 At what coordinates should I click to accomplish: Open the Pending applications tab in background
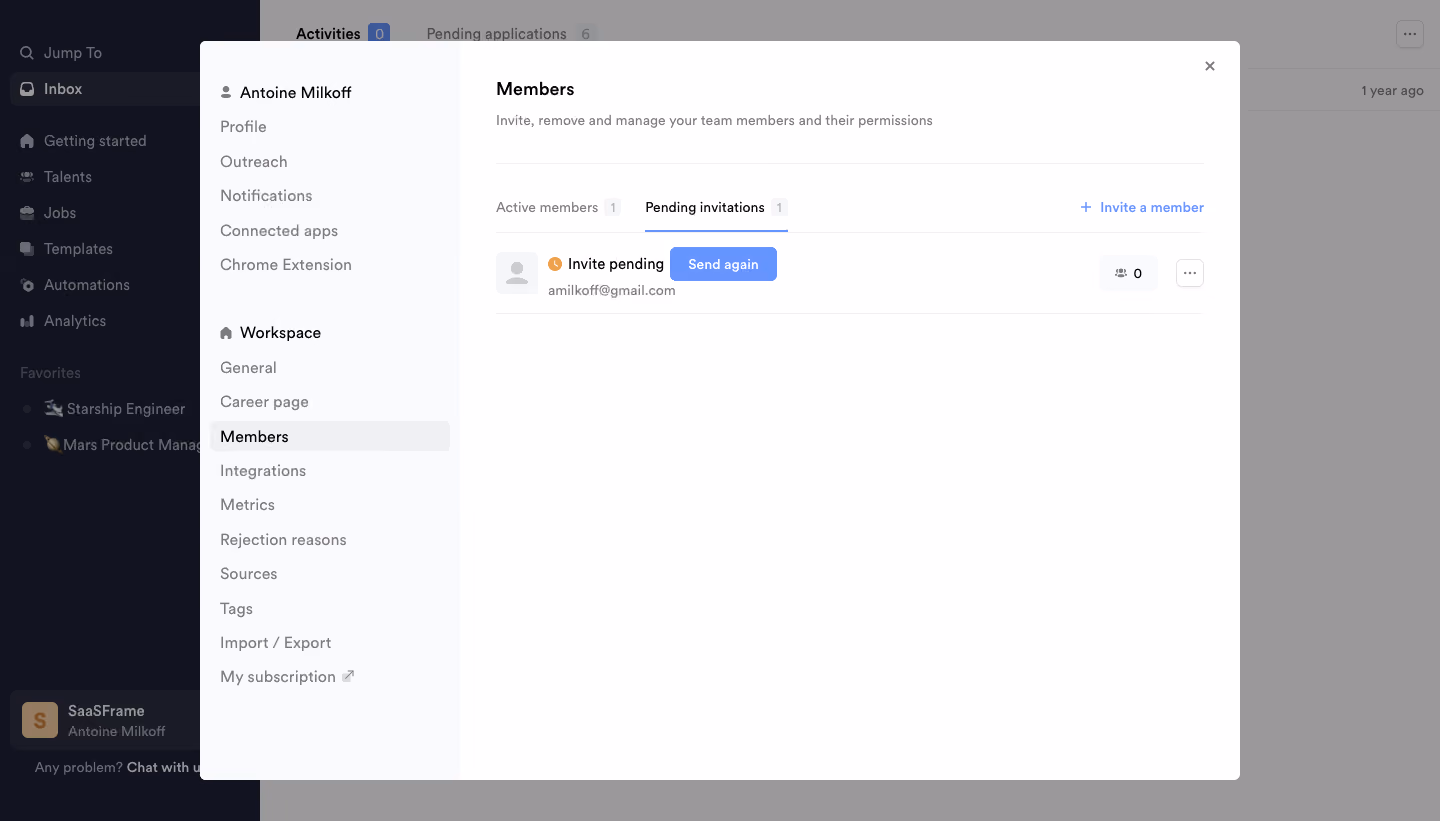click(x=511, y=34)
